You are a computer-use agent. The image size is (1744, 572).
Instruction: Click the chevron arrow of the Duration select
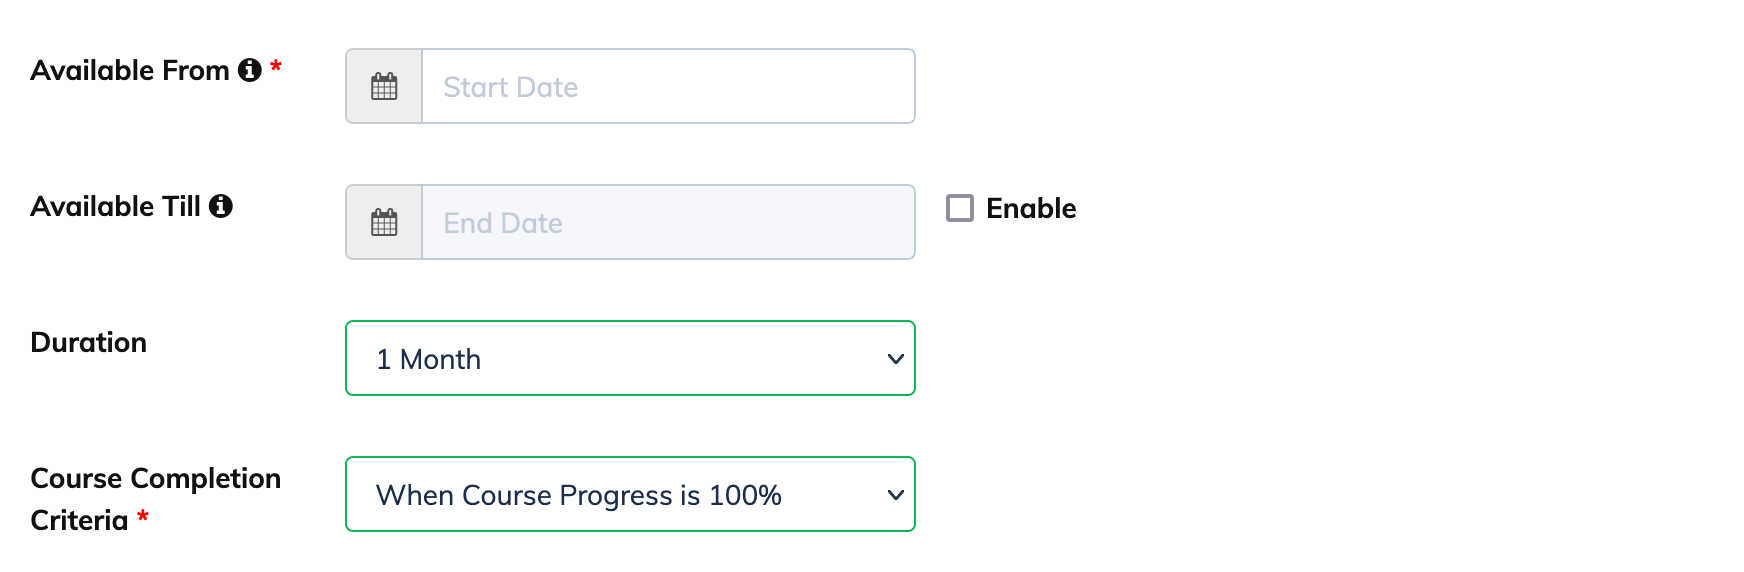896,359
